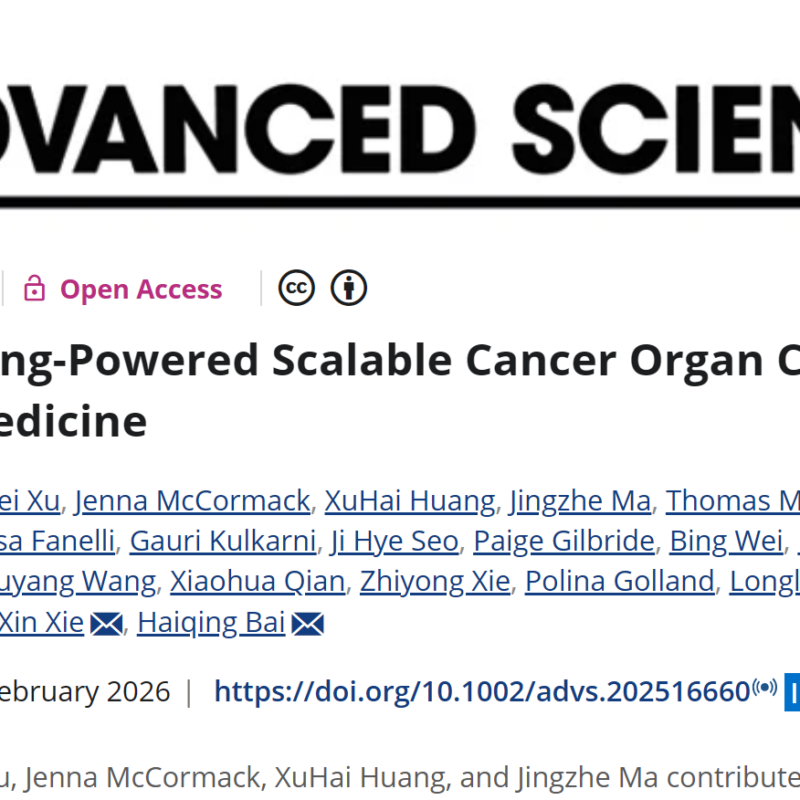Click the attribution person icon

349,289
